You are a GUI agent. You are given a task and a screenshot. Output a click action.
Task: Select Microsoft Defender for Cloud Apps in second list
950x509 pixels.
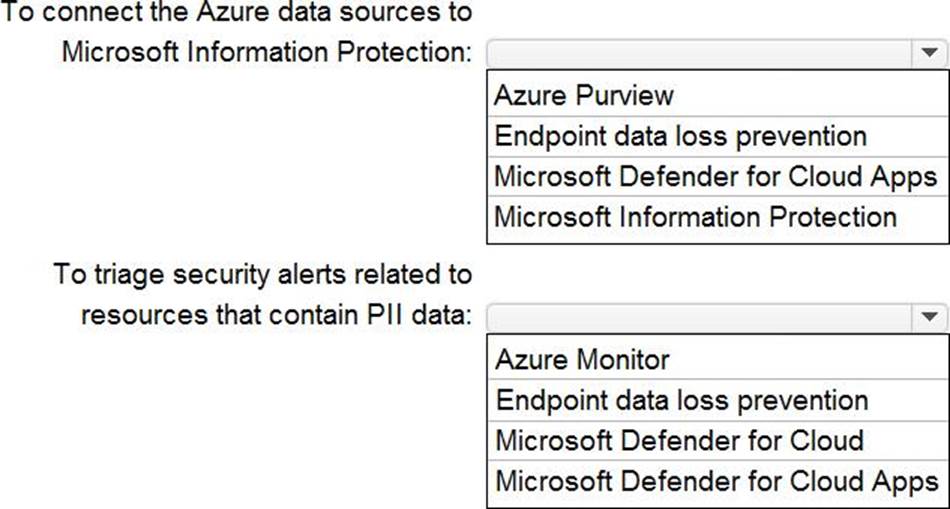click(x=716, y=481)
